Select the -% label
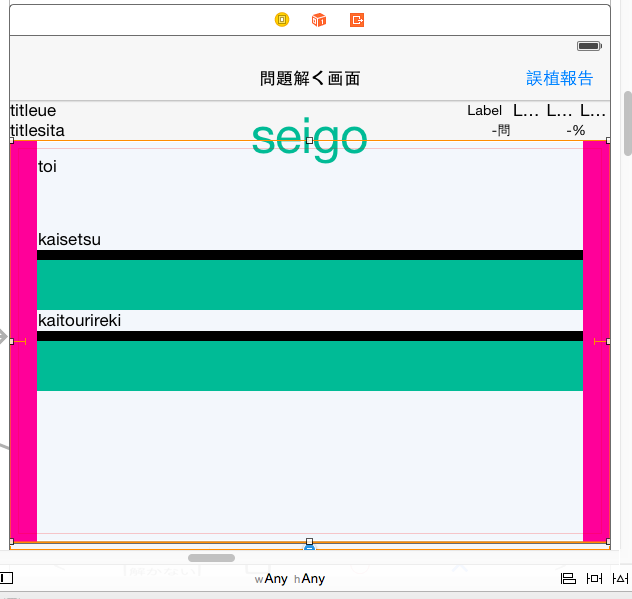 [x=576, y=130]
